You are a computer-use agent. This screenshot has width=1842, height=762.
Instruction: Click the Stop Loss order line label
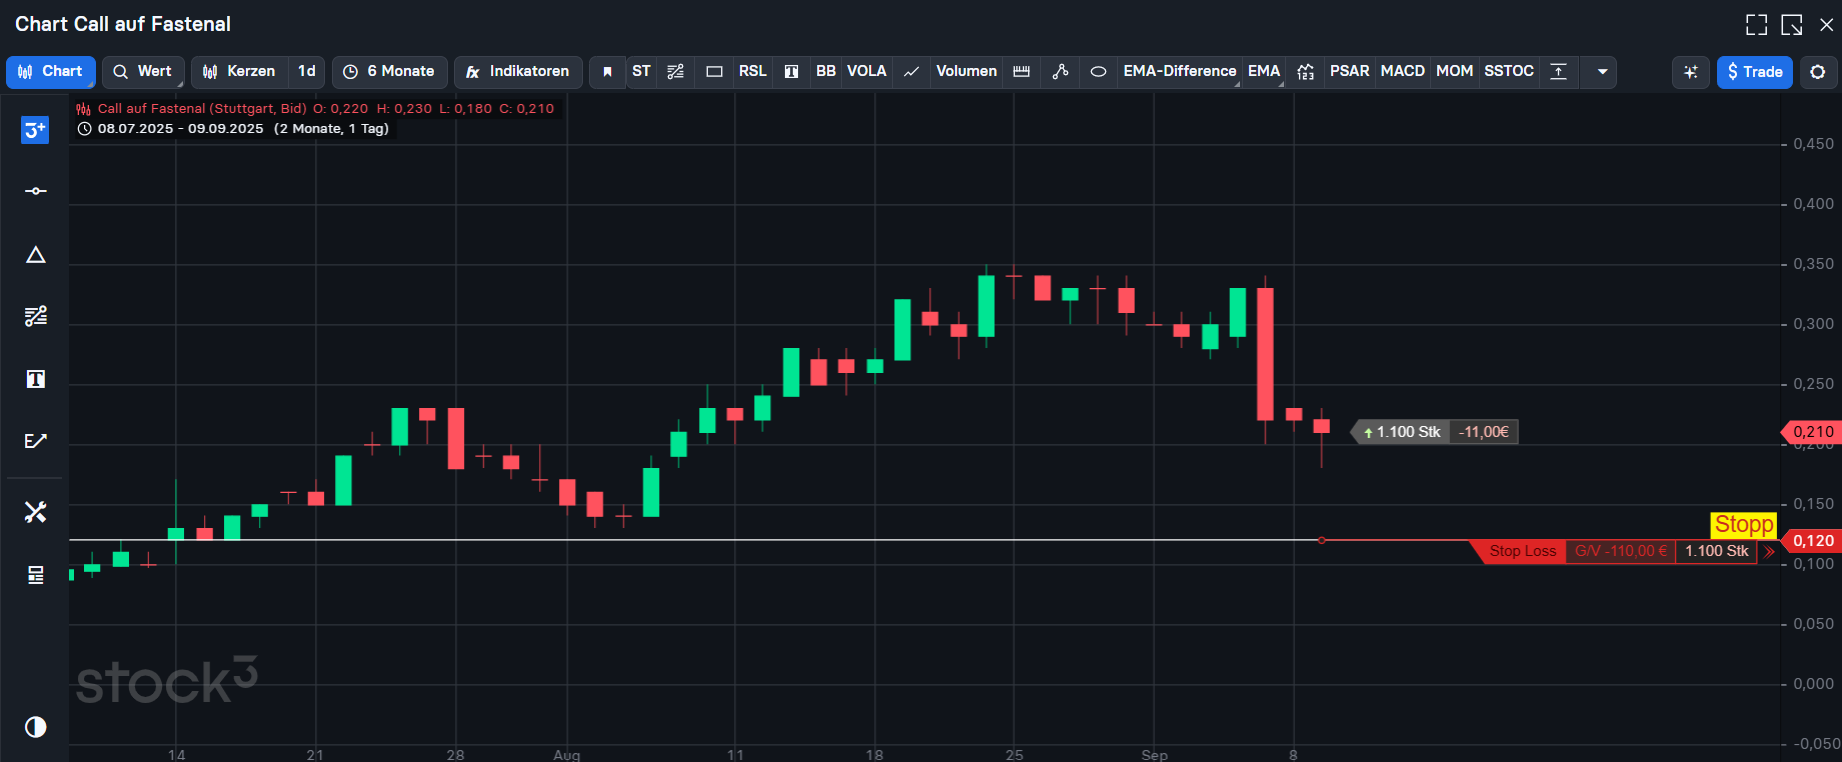(1522, 551)
